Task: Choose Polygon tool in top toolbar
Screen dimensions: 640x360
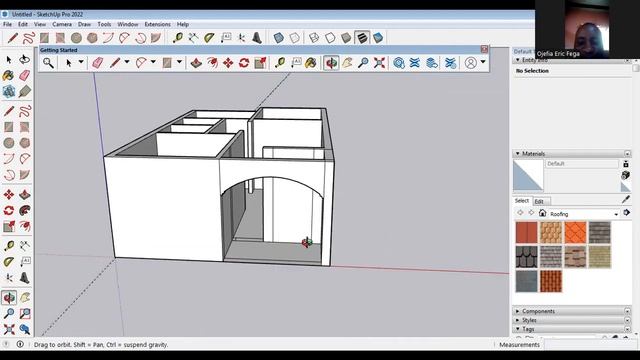Action: [x=92, y=38]
